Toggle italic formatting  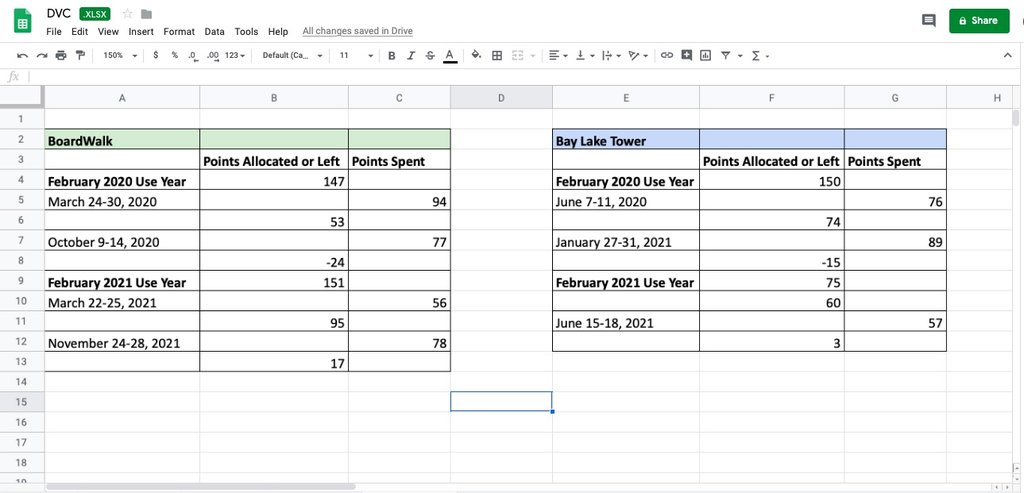(411, 56)
